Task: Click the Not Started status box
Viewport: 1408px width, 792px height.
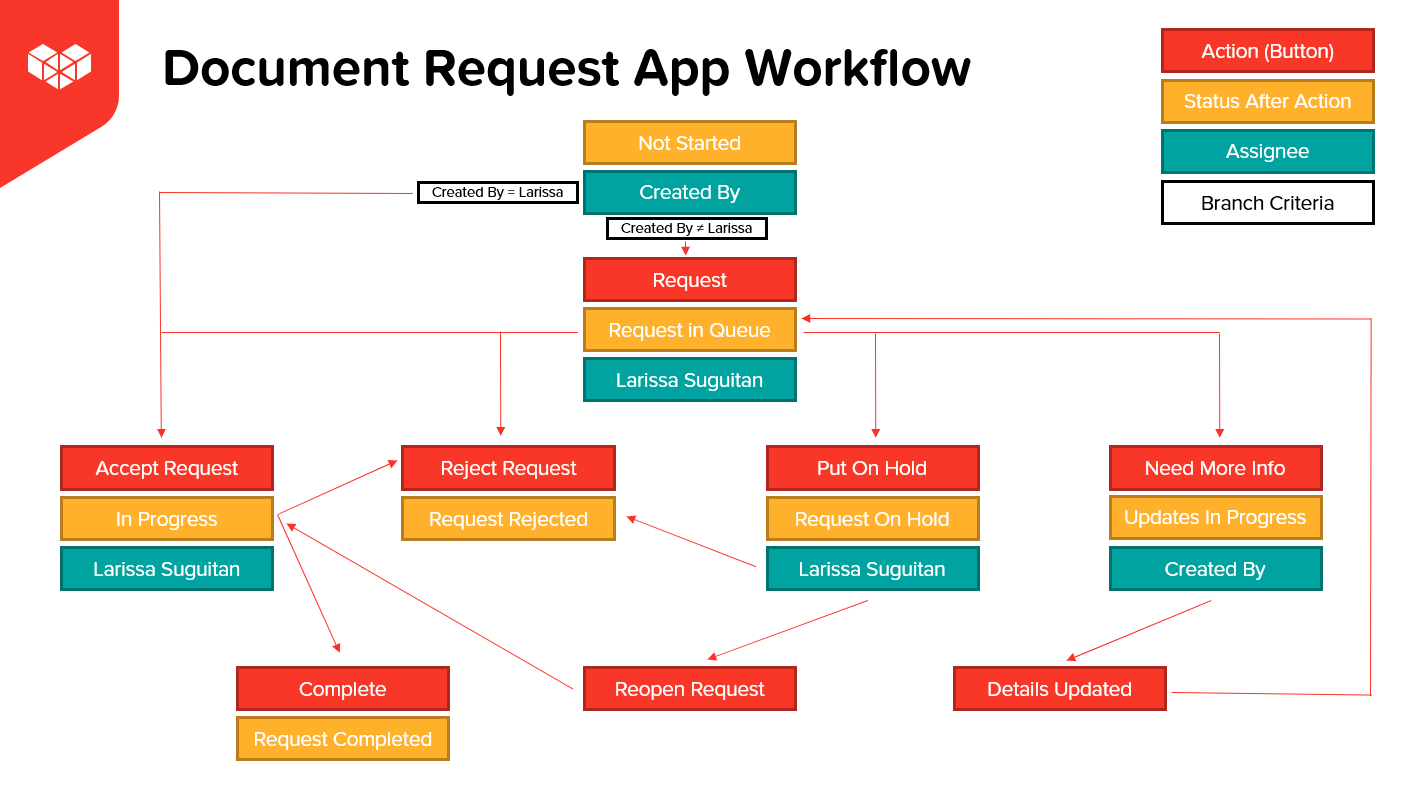Action: [690, 142]
